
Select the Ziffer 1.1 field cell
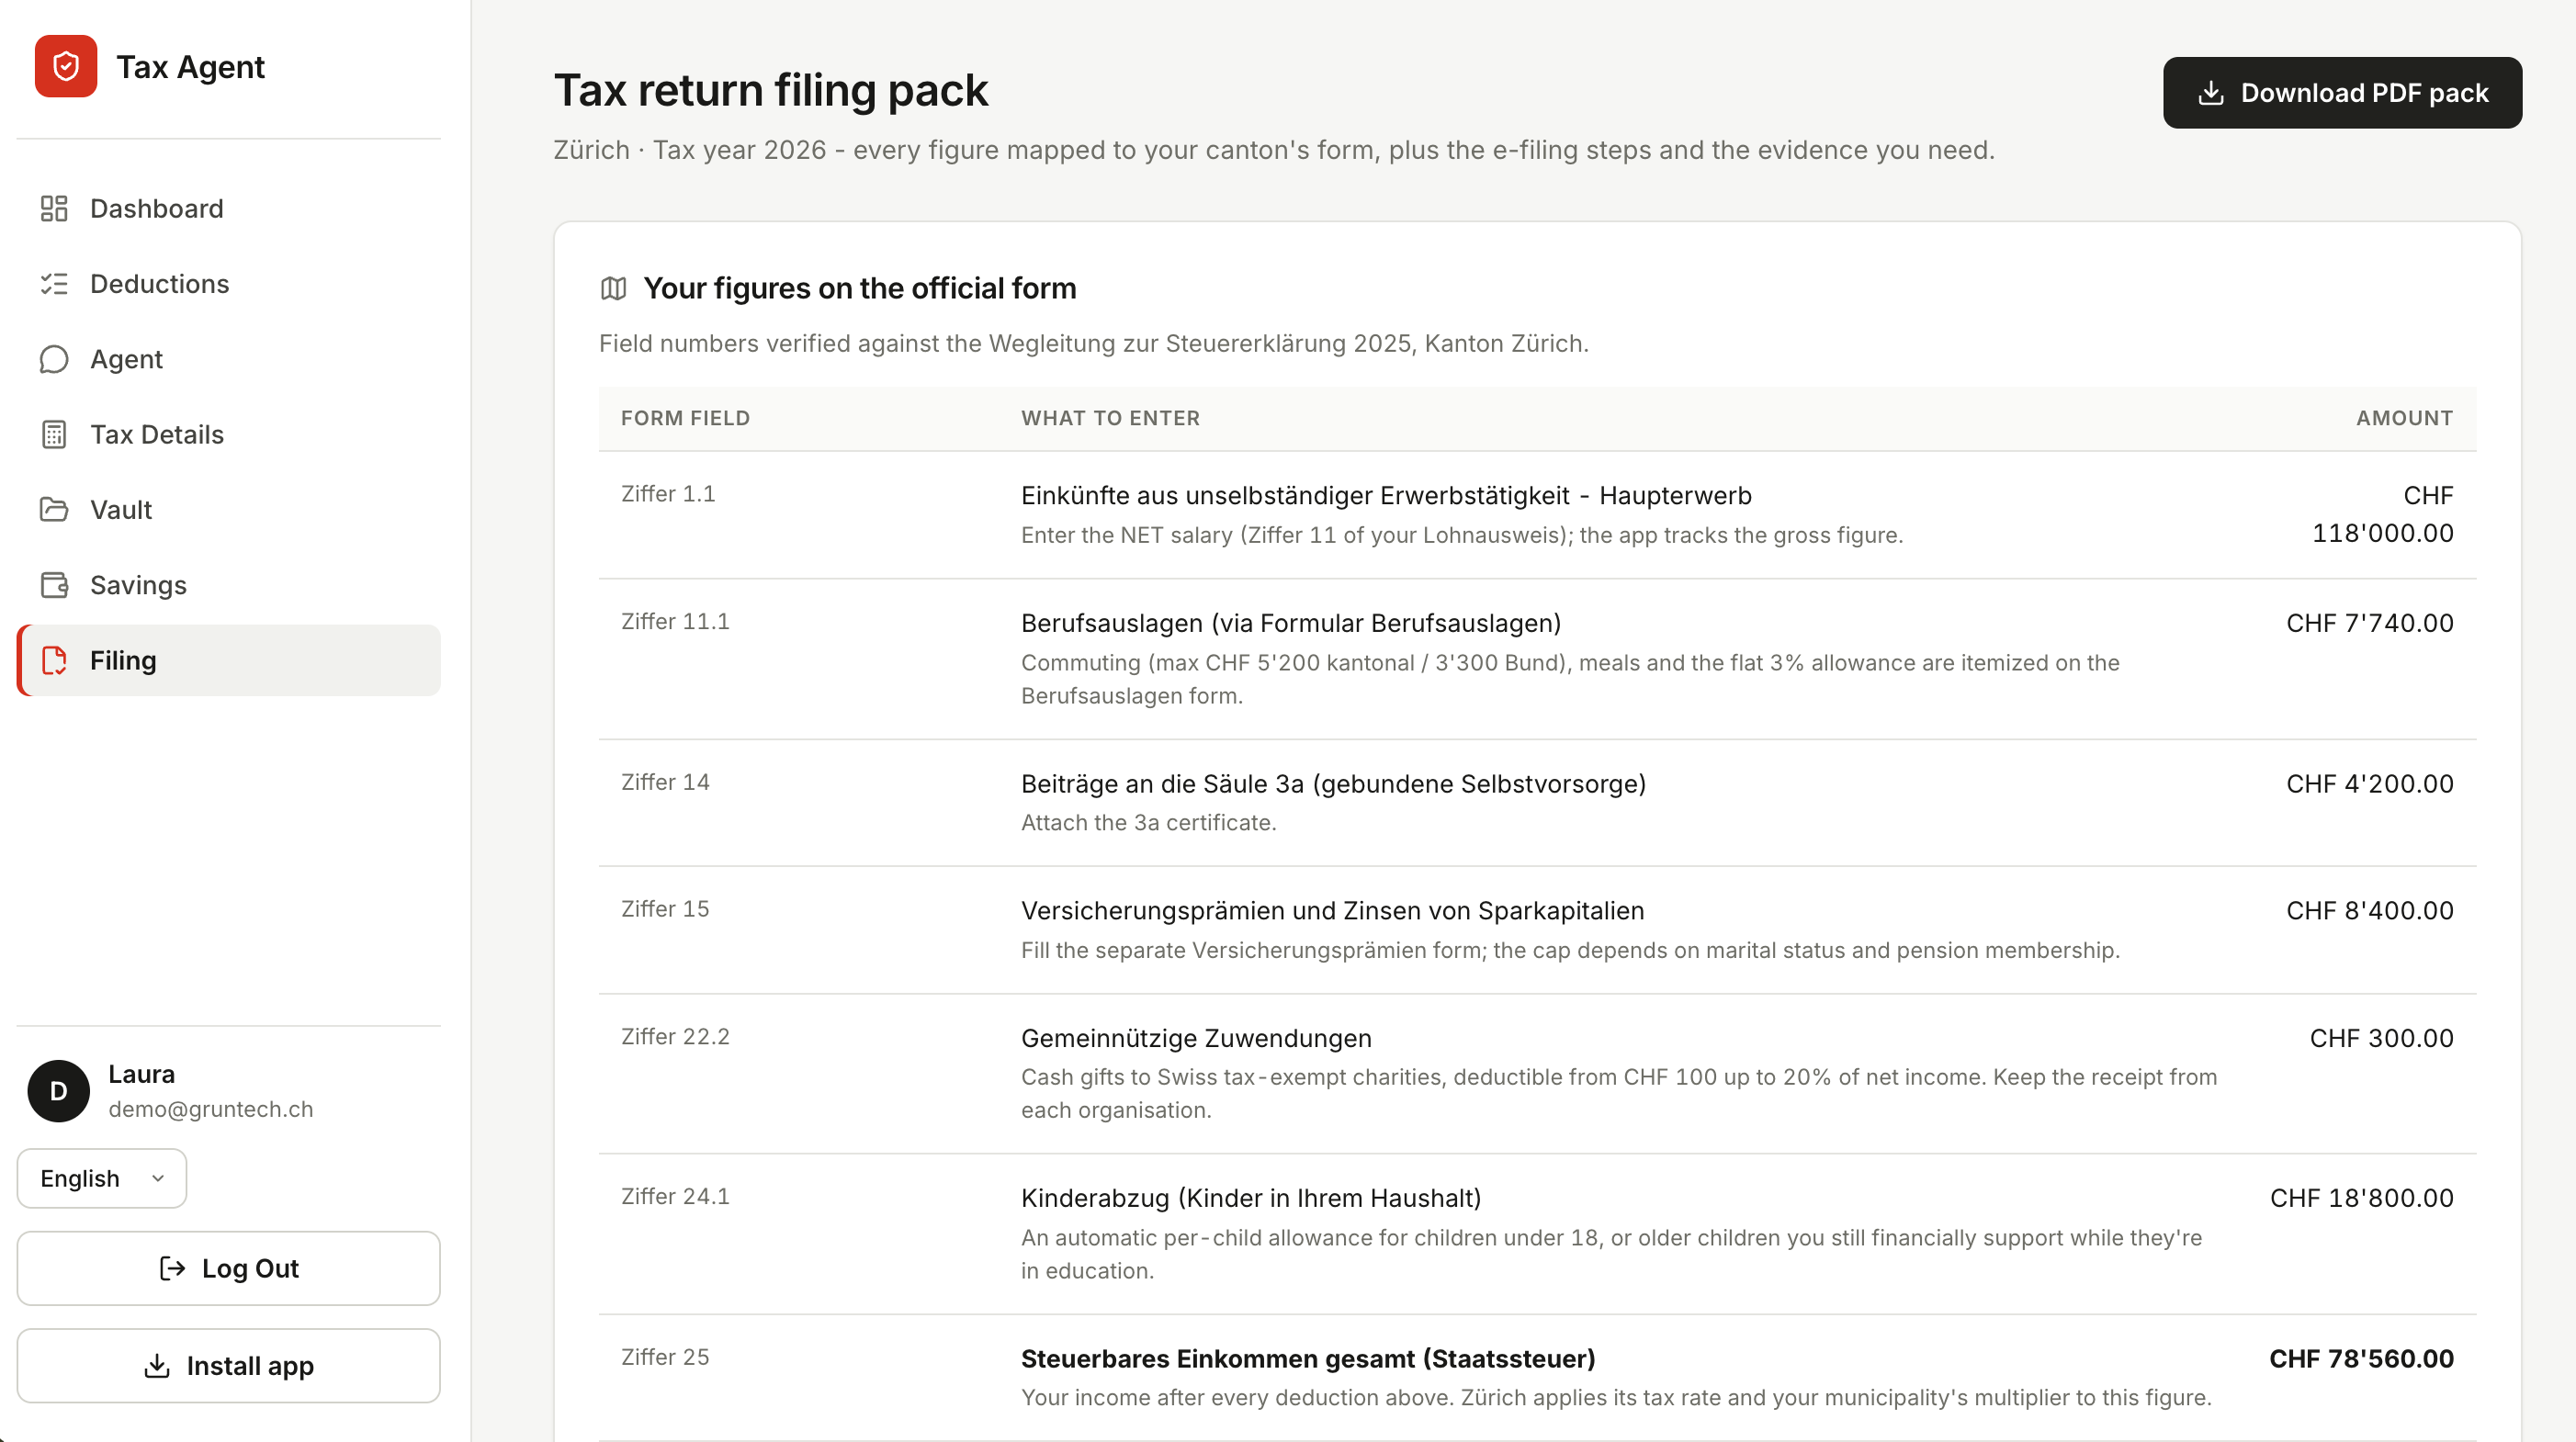pyautogui.click(x=668, y=494)
